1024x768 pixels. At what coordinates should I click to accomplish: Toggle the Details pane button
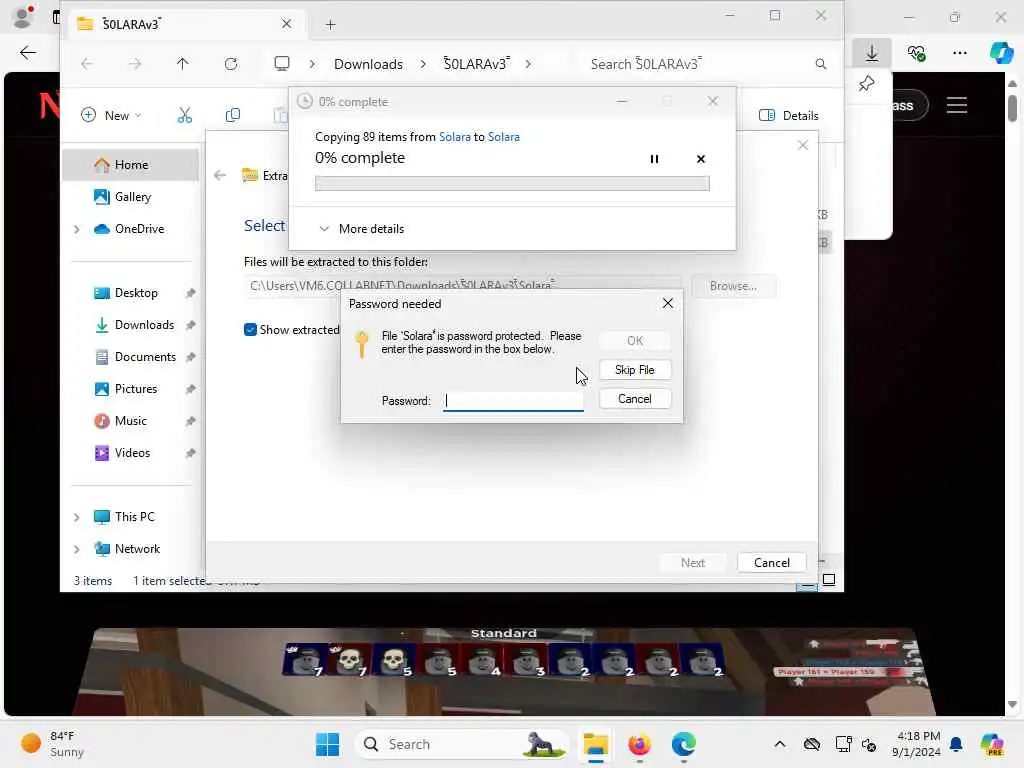click(x=789, y=116)
